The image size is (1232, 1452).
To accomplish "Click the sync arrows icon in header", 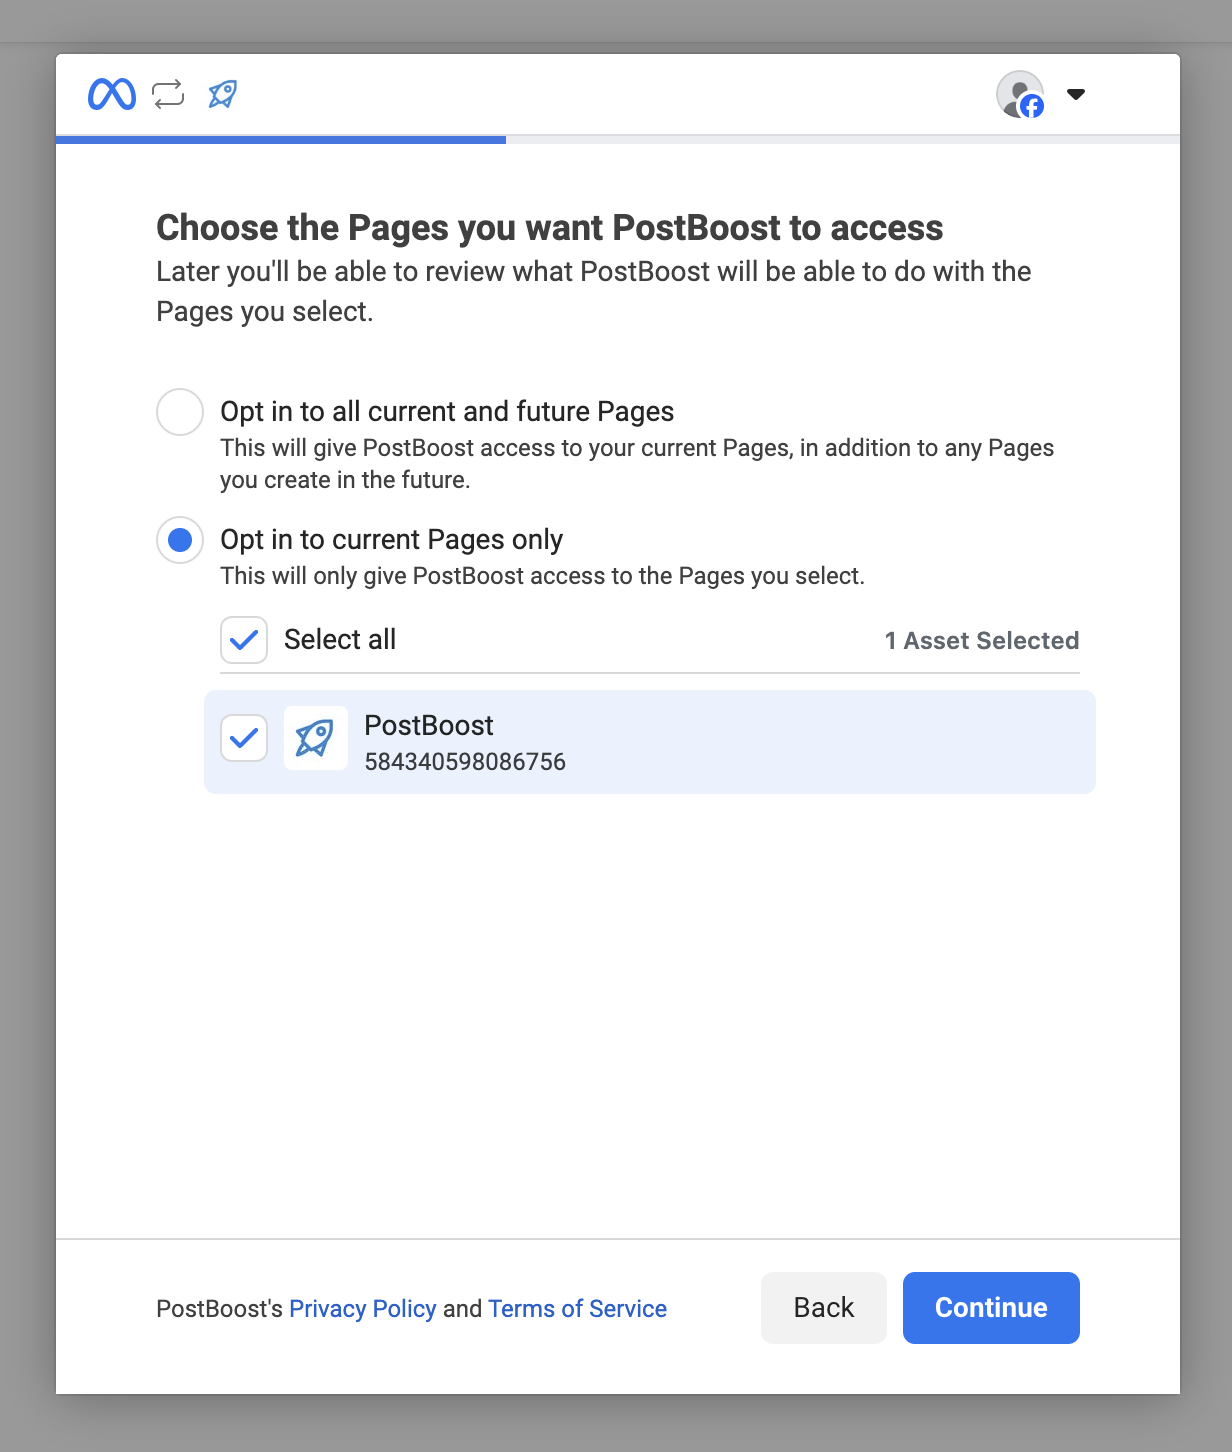I will pos(168,94).
